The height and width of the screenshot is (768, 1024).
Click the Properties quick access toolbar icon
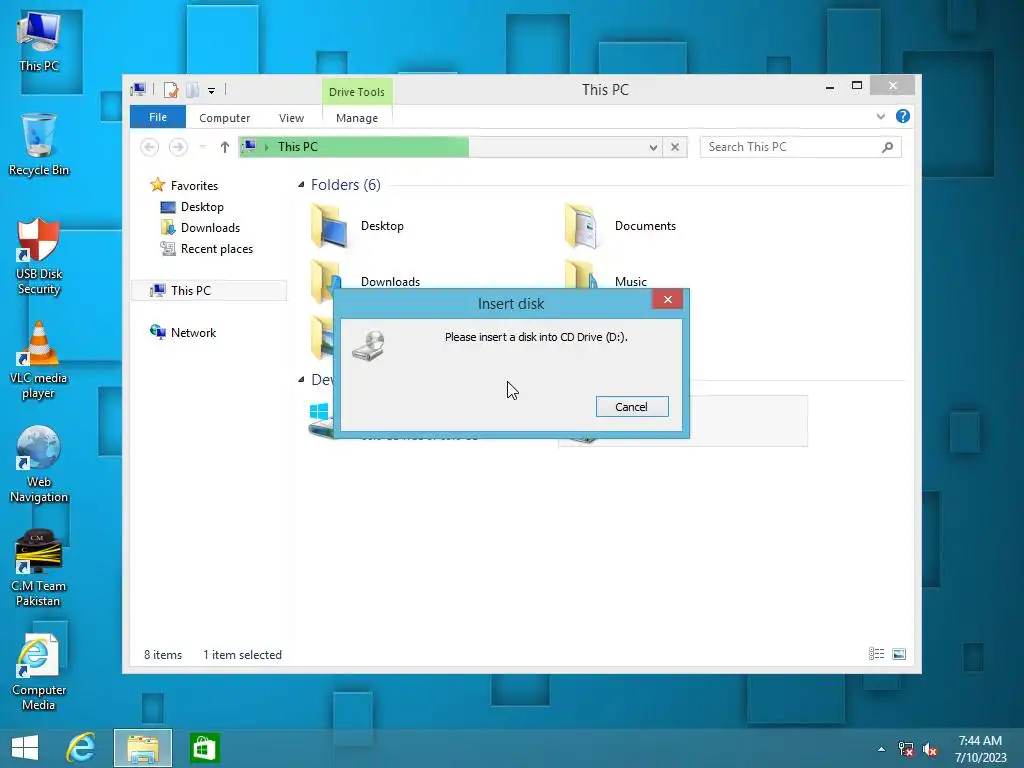pyautogui.click(x=170, y=90)
